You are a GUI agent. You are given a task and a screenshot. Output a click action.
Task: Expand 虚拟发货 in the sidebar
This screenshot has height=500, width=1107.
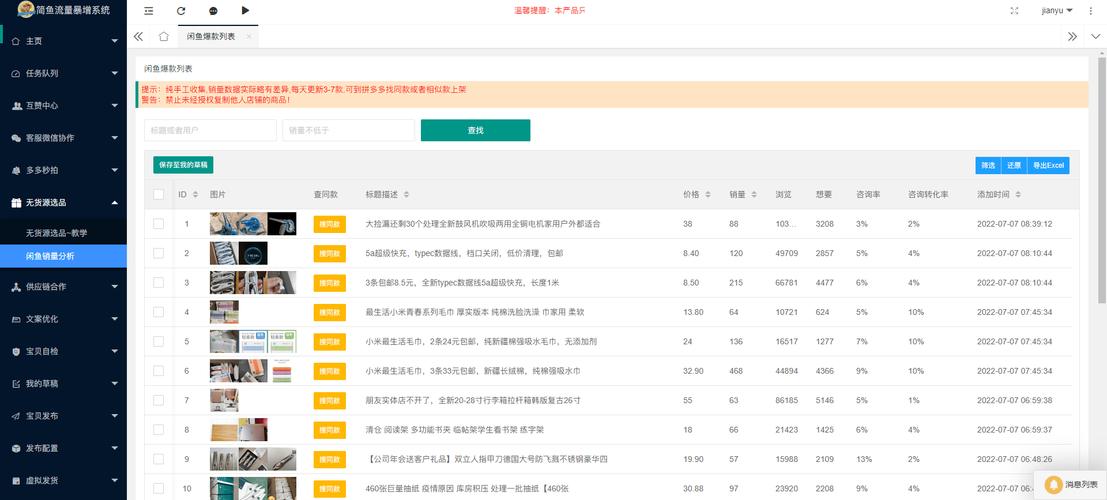(64, 481)
